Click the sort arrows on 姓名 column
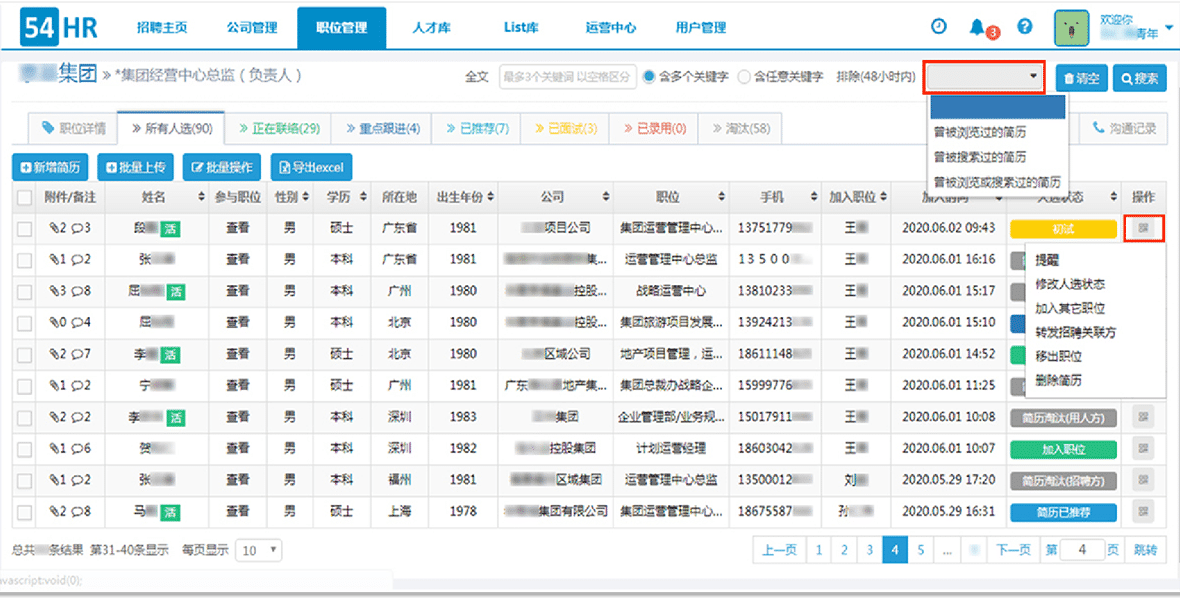Image resolution: width=1180 pixels, height=600 pixels. click(201, 197)
